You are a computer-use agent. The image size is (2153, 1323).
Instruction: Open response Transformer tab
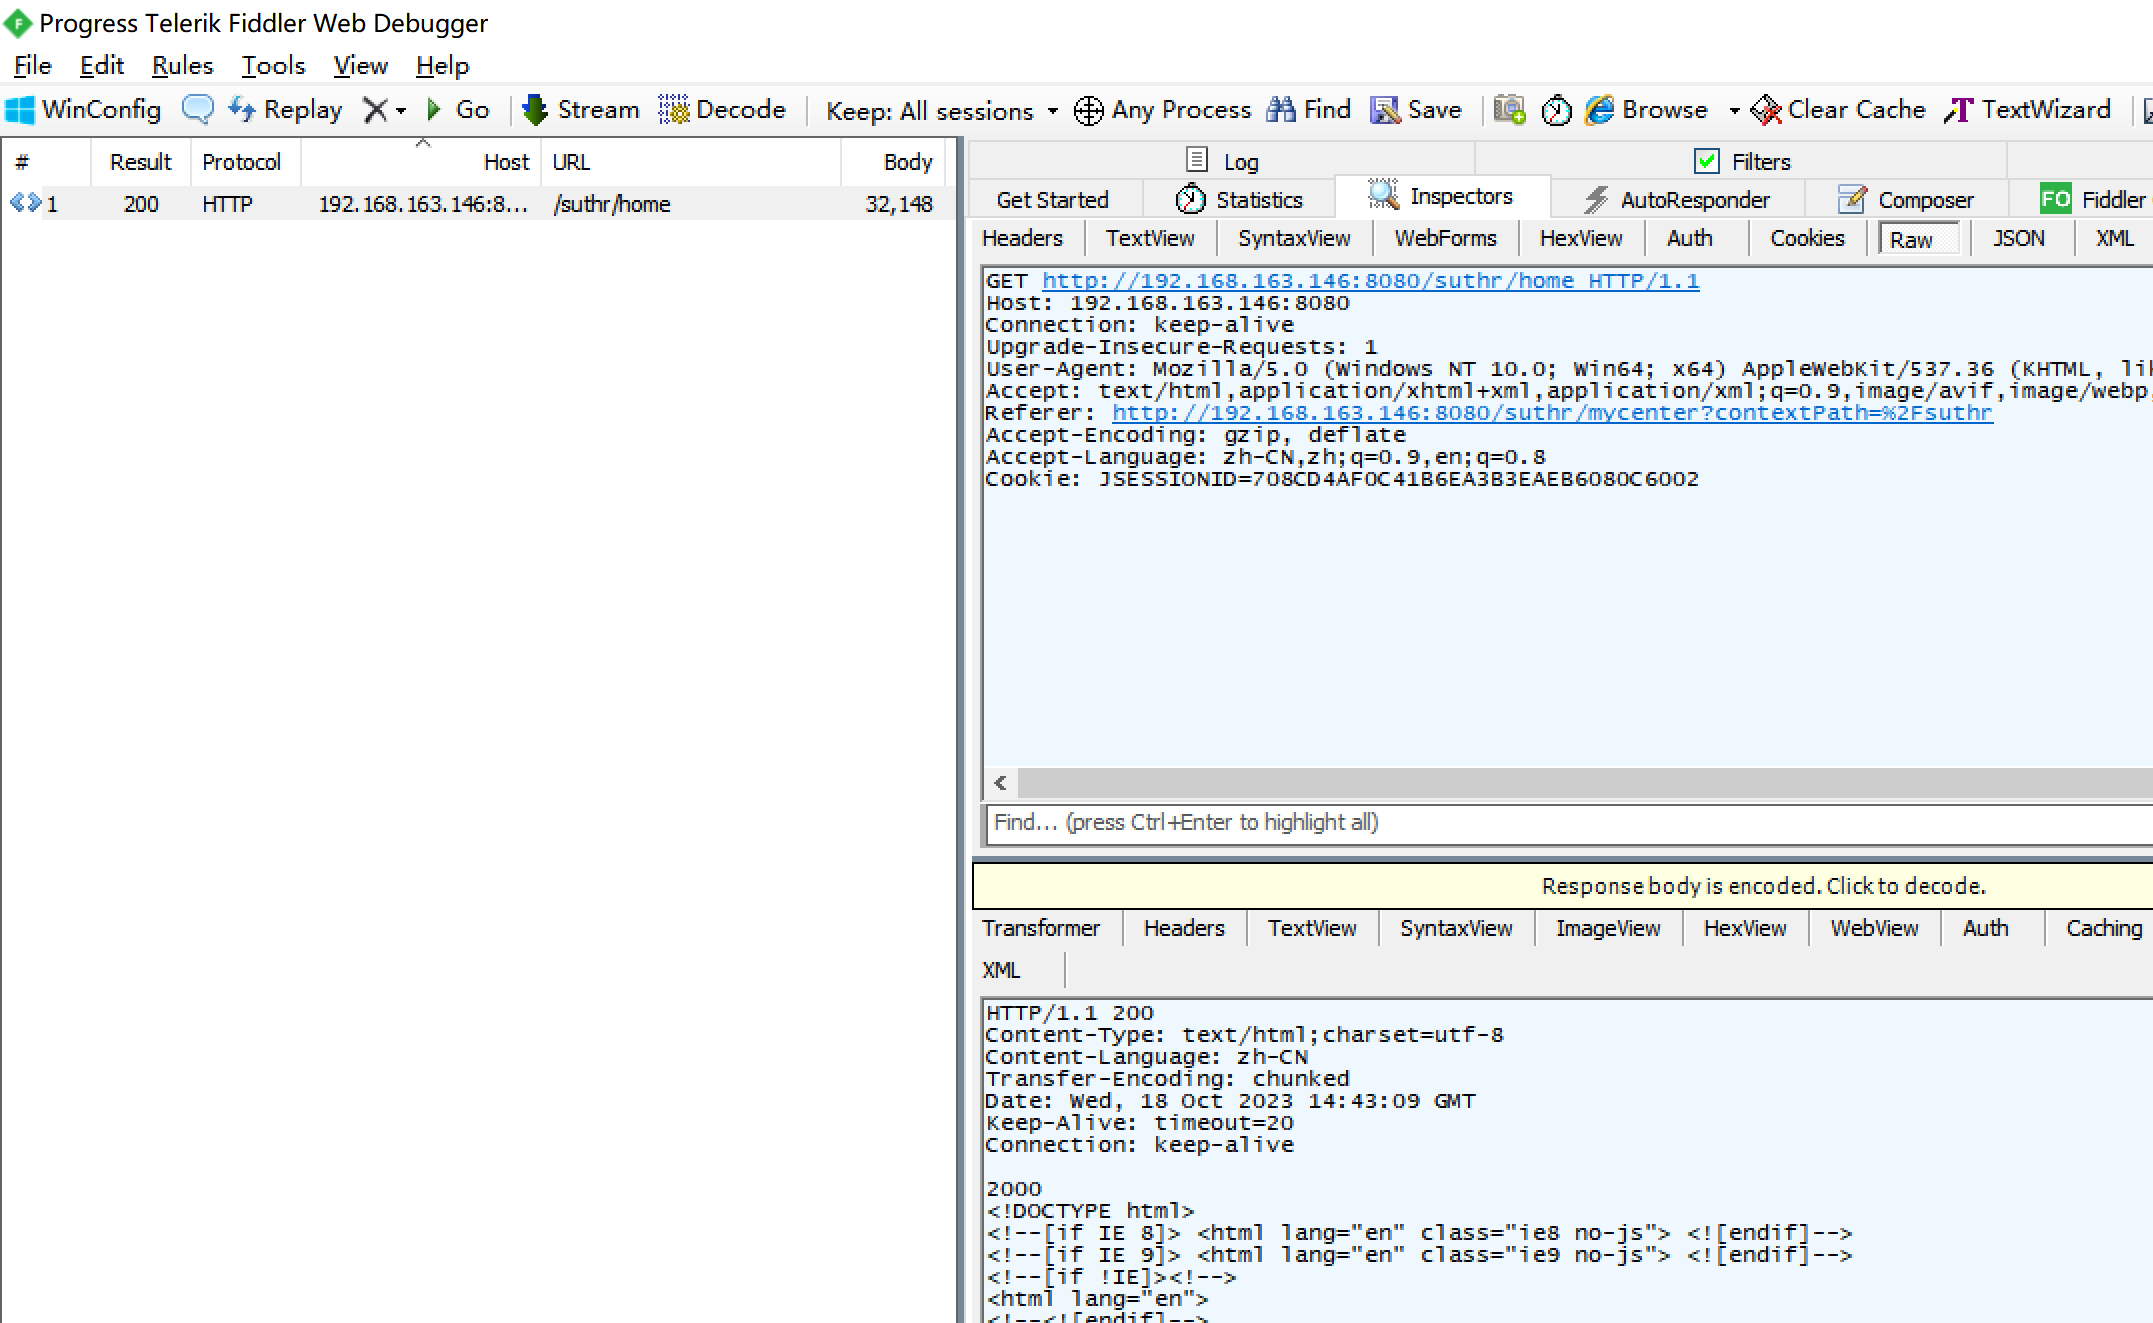1041,929
